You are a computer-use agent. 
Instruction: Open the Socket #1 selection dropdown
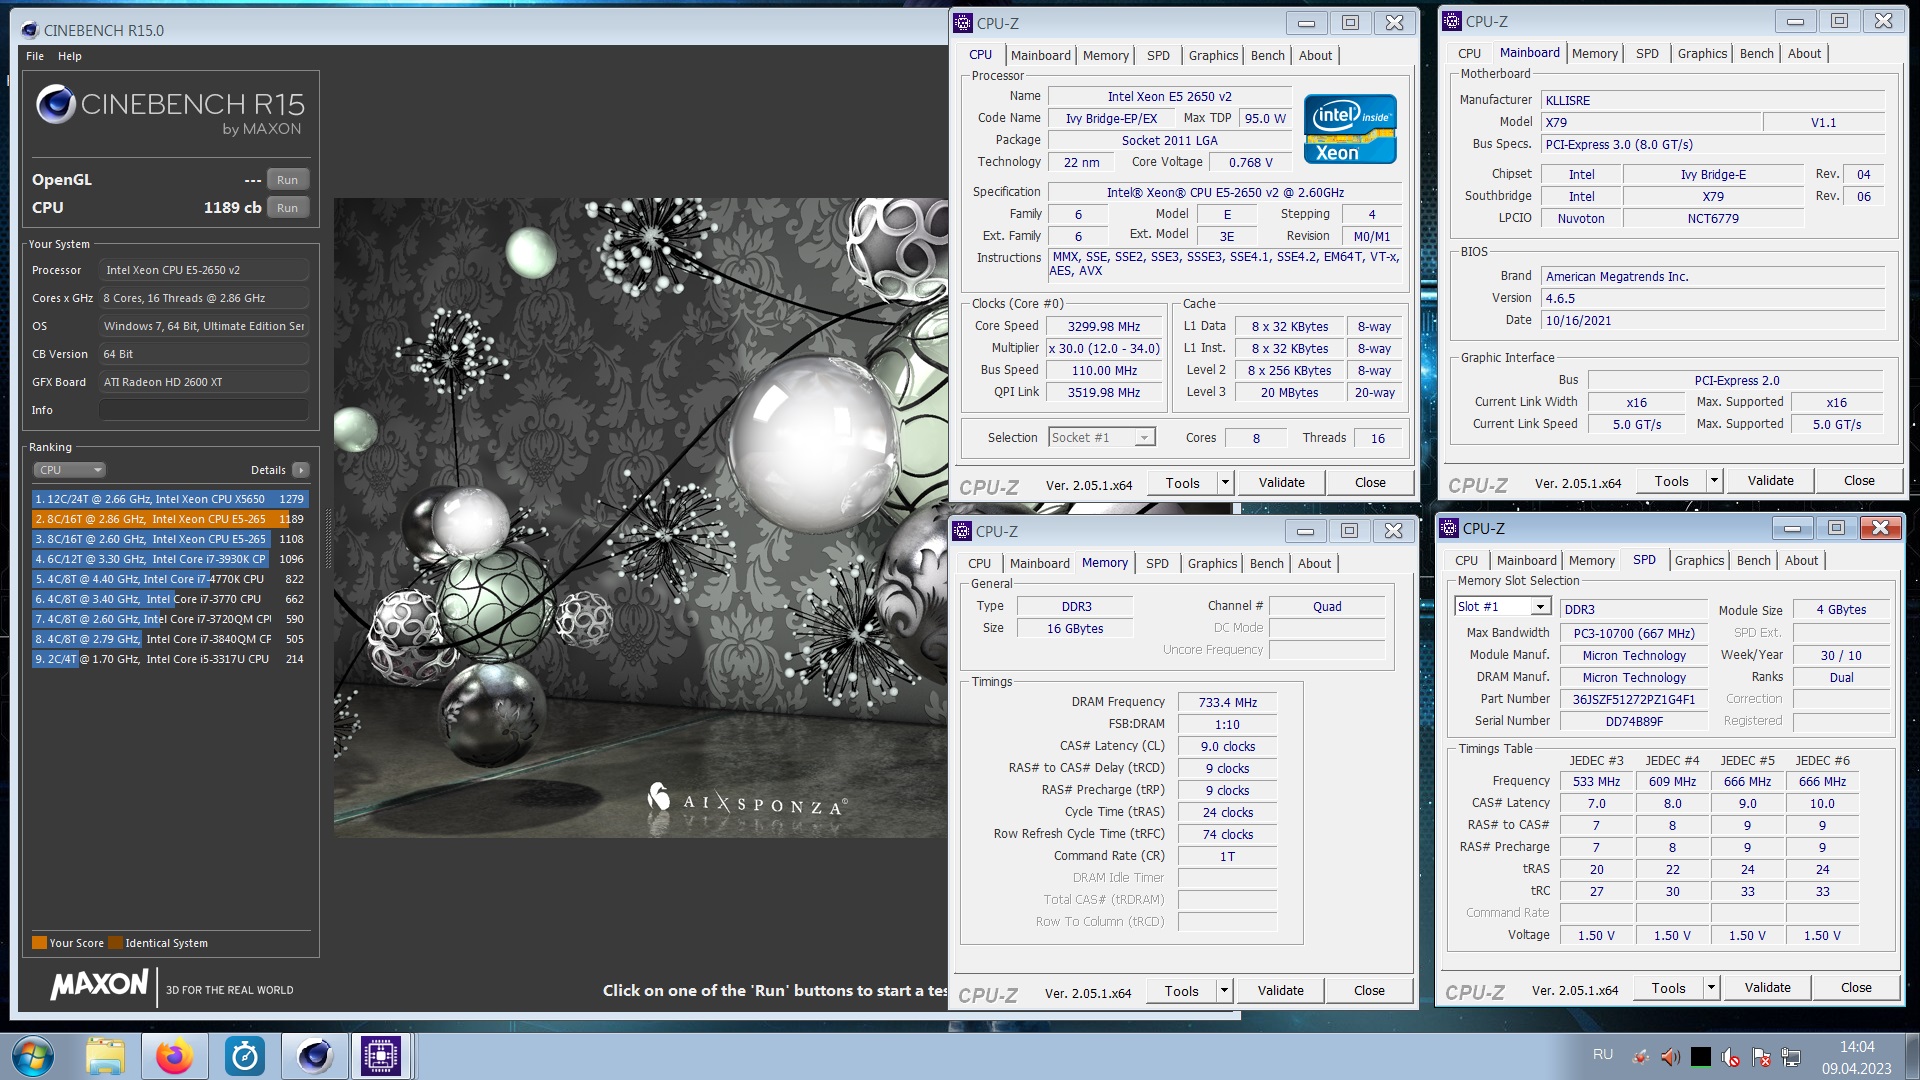click(1102, 438)
